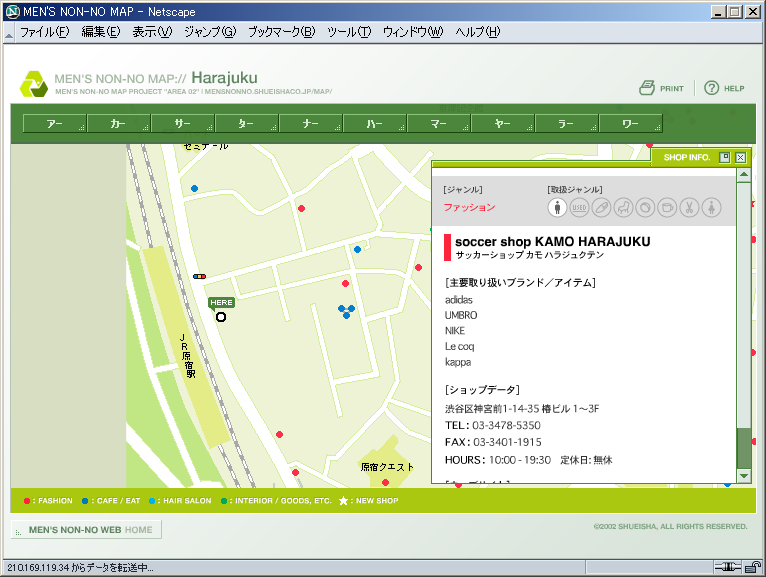Click the Netscape online/offline status bar icon
The height and width of the screenshot is (577, 766).
pos(727,567)
